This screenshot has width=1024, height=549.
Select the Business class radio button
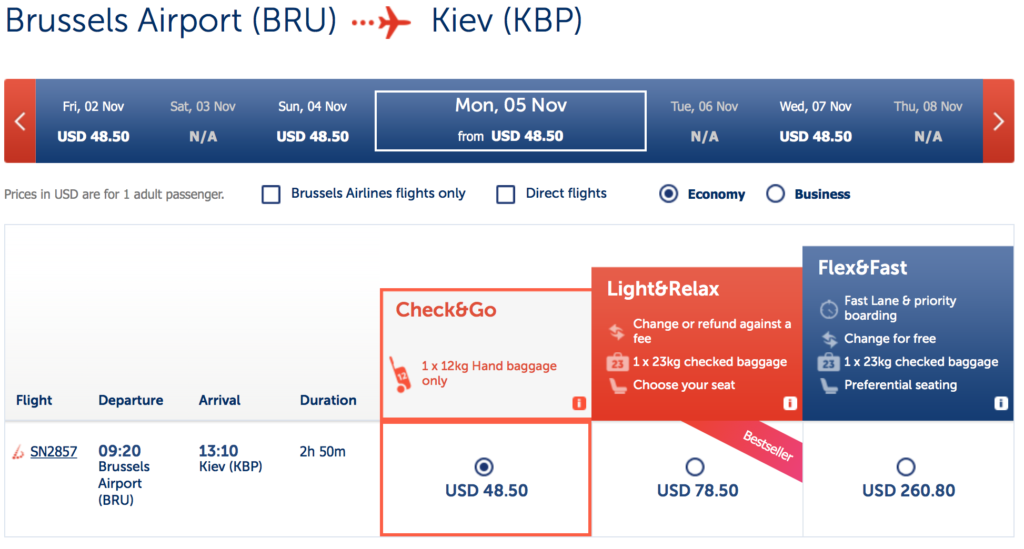(x=775, y=194)
